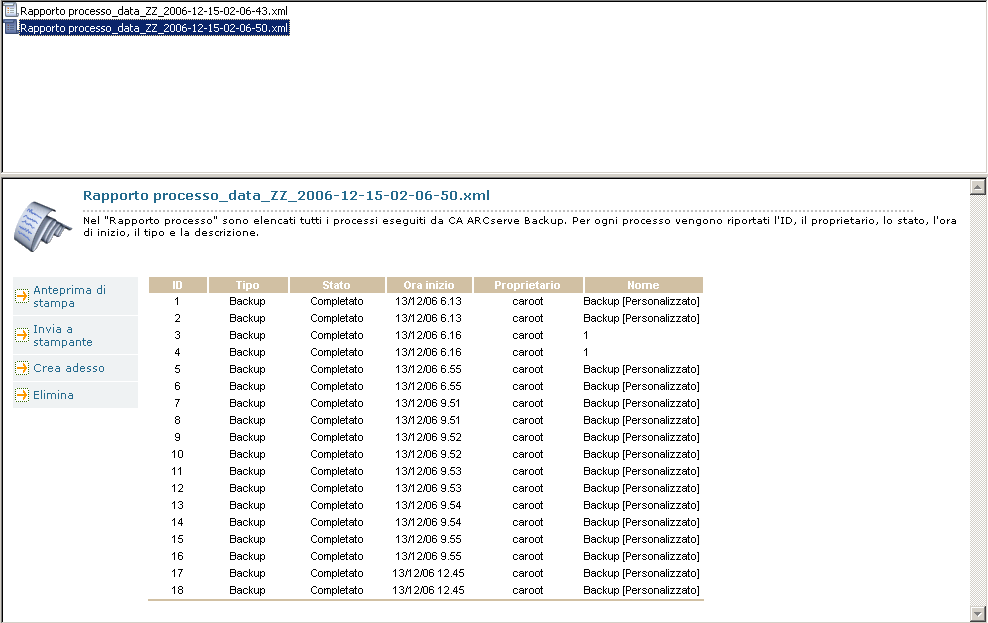Click the arrow icon next to Crea adesso
988x623 pixels.
(x=22, y=368)
